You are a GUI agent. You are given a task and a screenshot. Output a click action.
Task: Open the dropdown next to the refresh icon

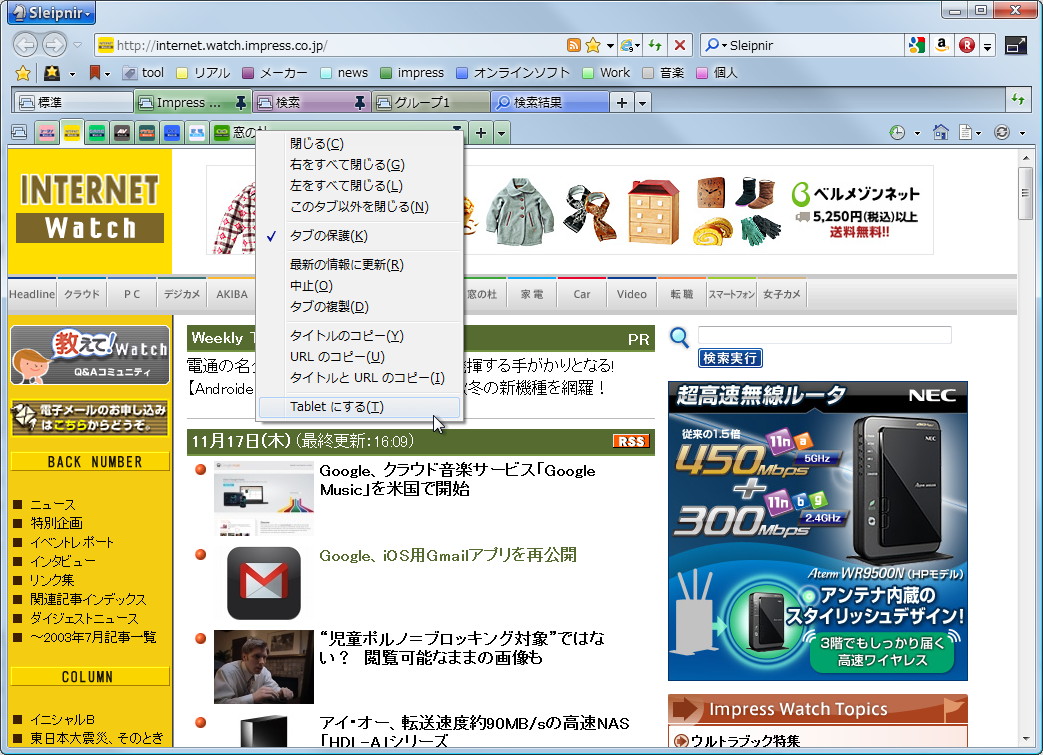pyautogui.click(x=1022, y=132)
